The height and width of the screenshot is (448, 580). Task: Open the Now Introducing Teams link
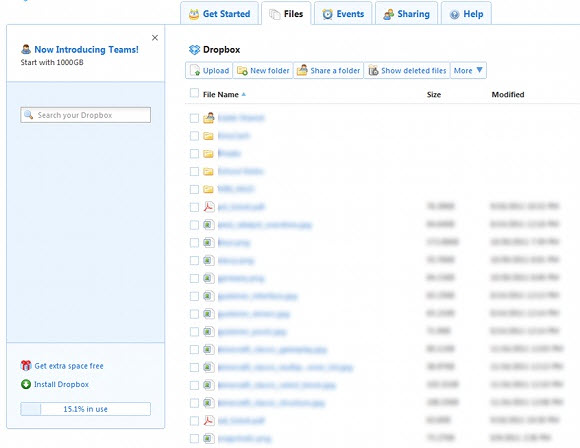pos(87,50)
